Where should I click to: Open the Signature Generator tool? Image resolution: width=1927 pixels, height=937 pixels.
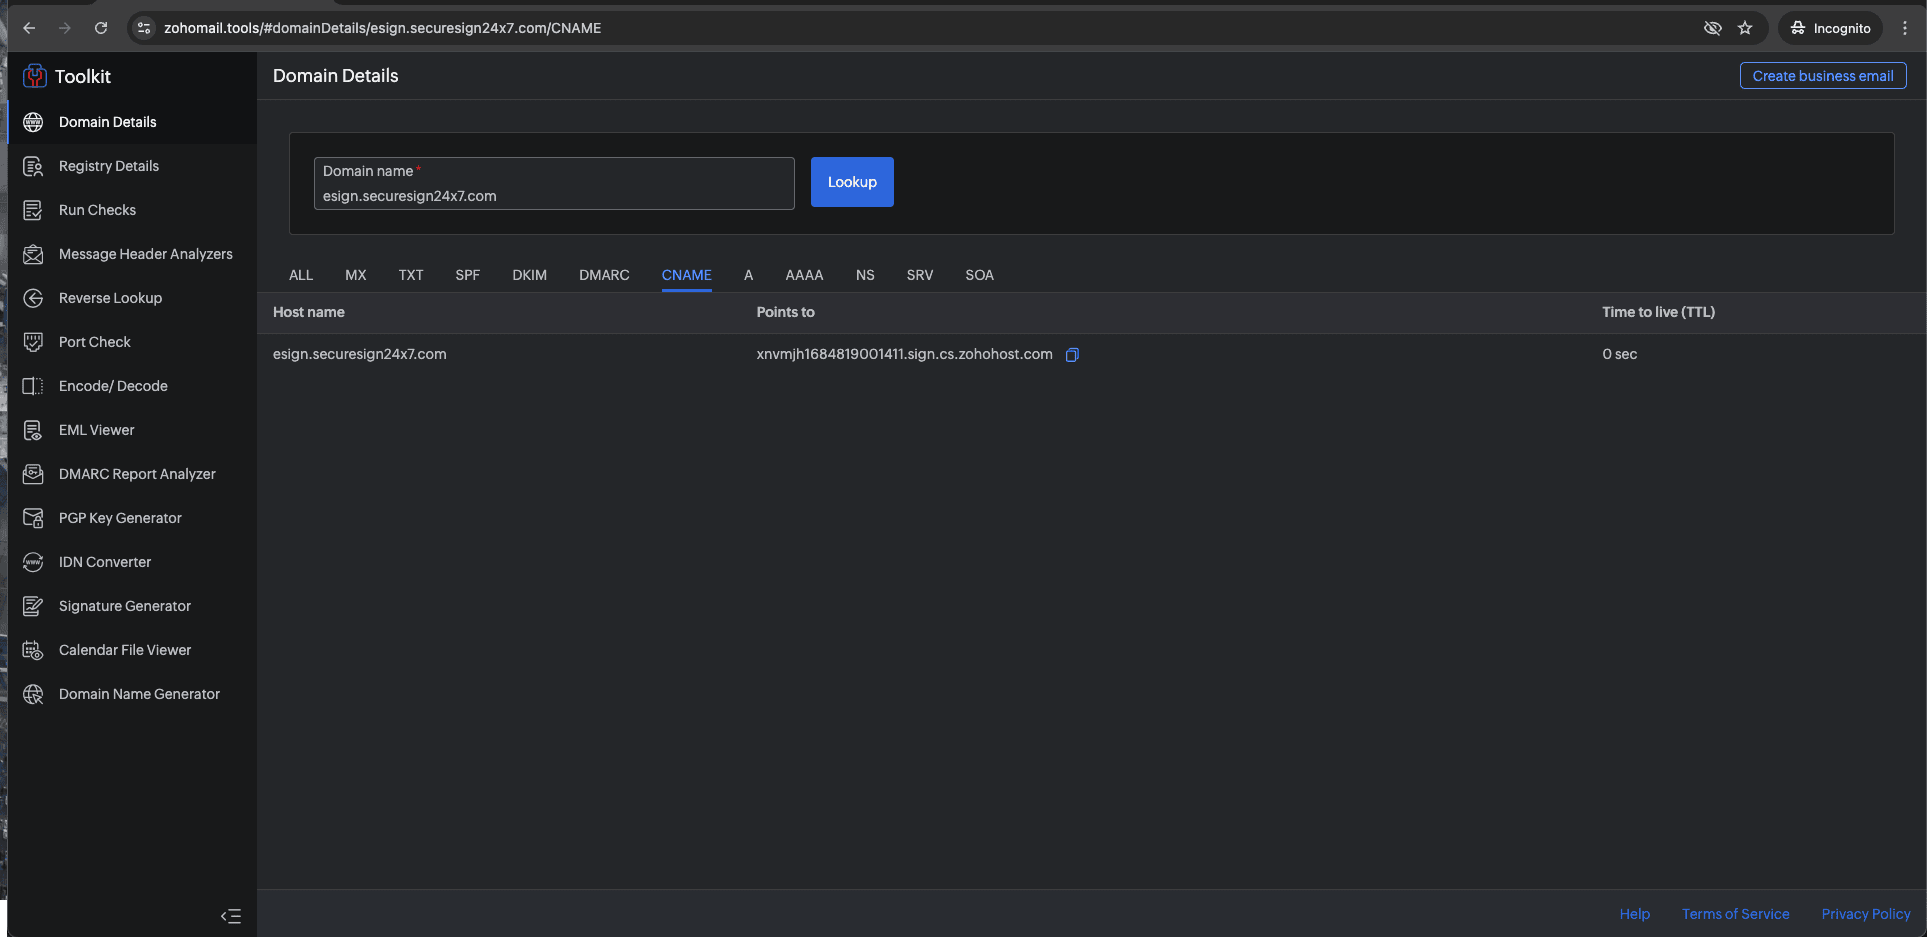124,606
